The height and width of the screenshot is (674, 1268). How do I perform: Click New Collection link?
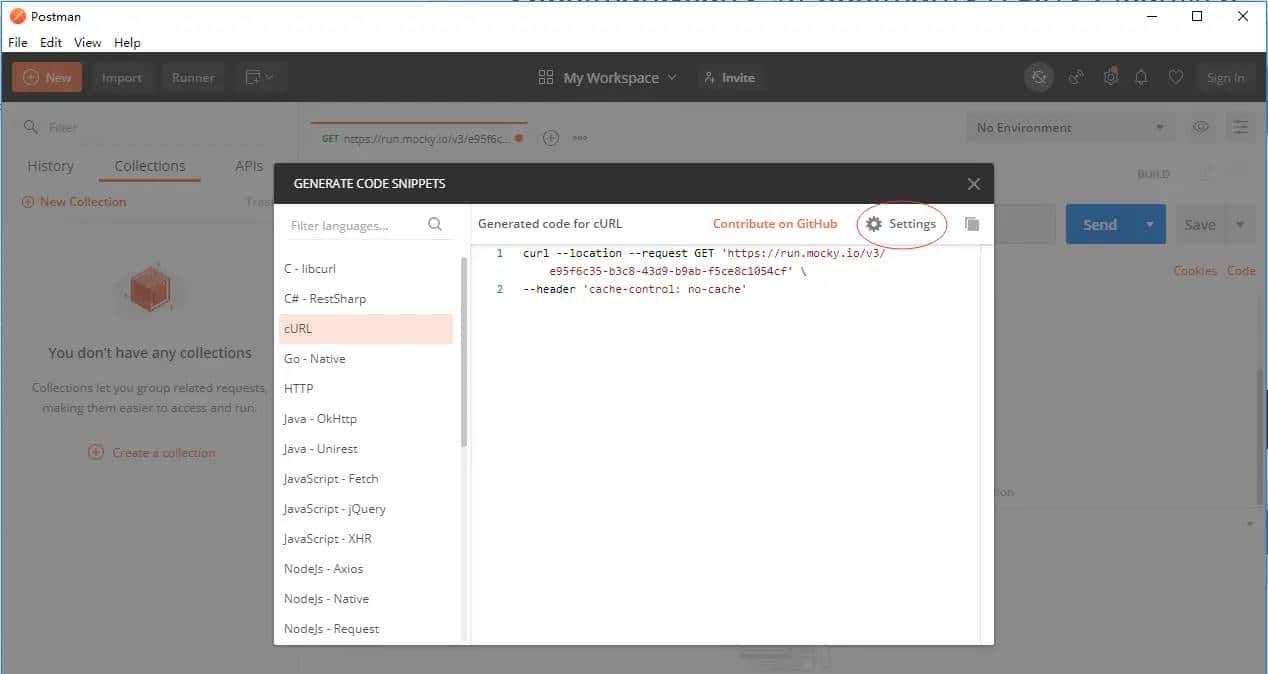[x=74, y=201]
